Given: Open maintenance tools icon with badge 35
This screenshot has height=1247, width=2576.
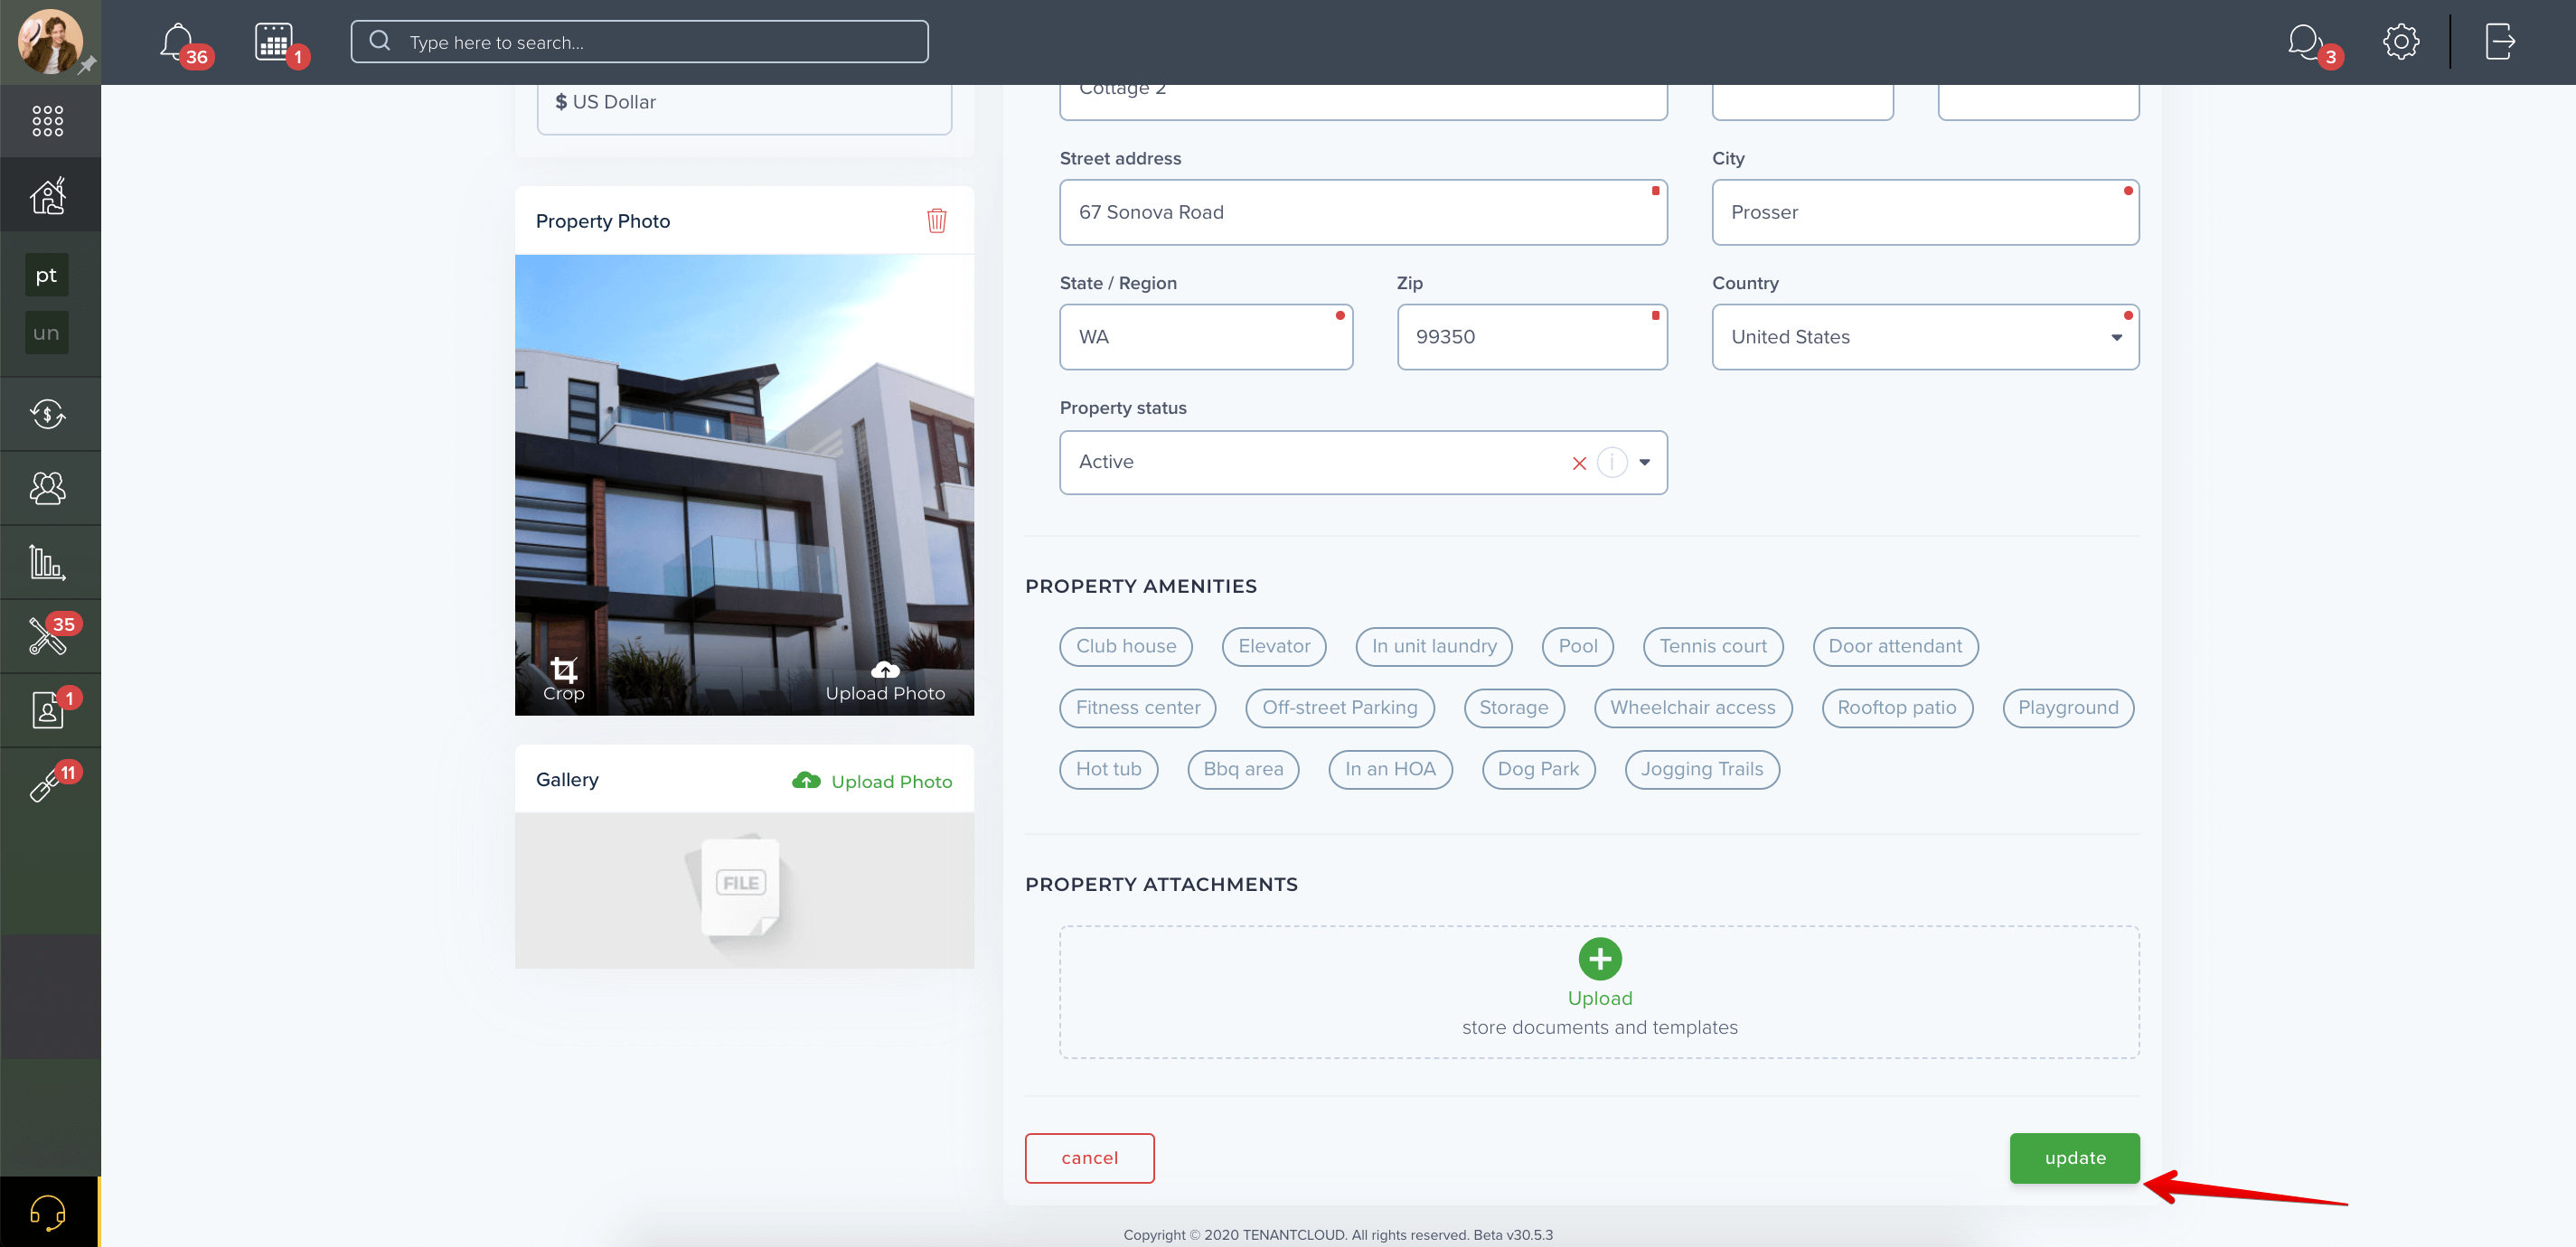Looking at the screenshot, I should click(x=48, y=636).
